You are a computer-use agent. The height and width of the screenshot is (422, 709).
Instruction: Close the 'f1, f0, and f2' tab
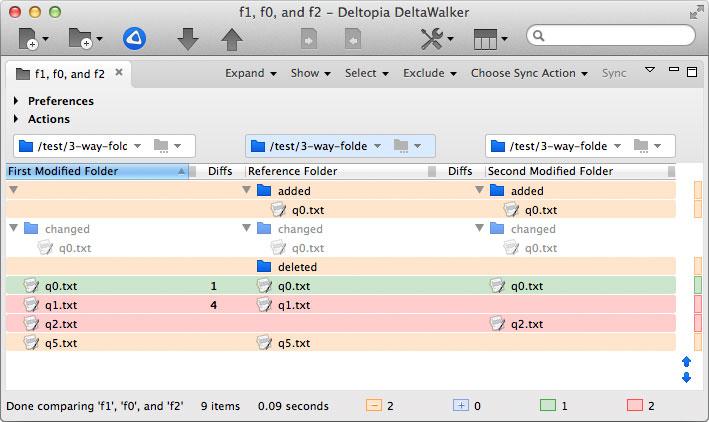tap(119, 72)
